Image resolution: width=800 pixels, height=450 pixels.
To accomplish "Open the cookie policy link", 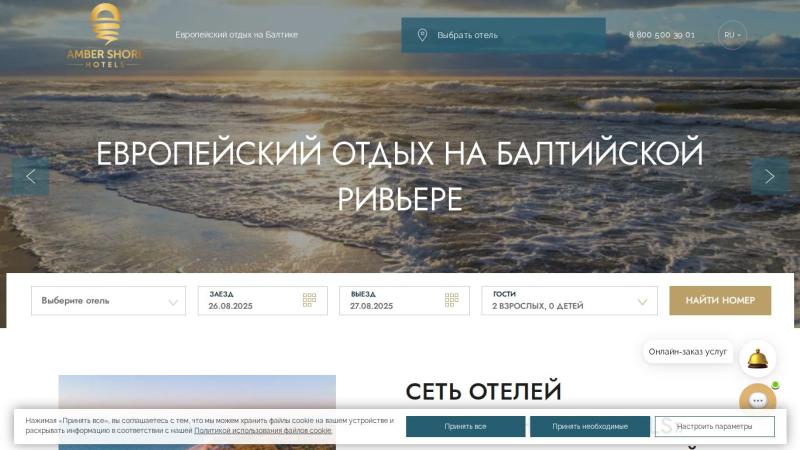I will click(x=263, y=431).
